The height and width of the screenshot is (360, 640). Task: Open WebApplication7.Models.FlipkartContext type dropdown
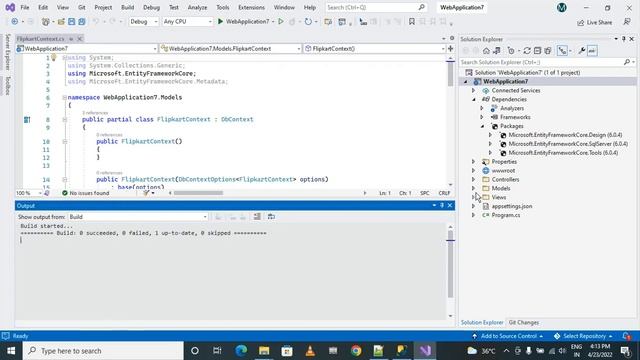(x=231, y=49)
